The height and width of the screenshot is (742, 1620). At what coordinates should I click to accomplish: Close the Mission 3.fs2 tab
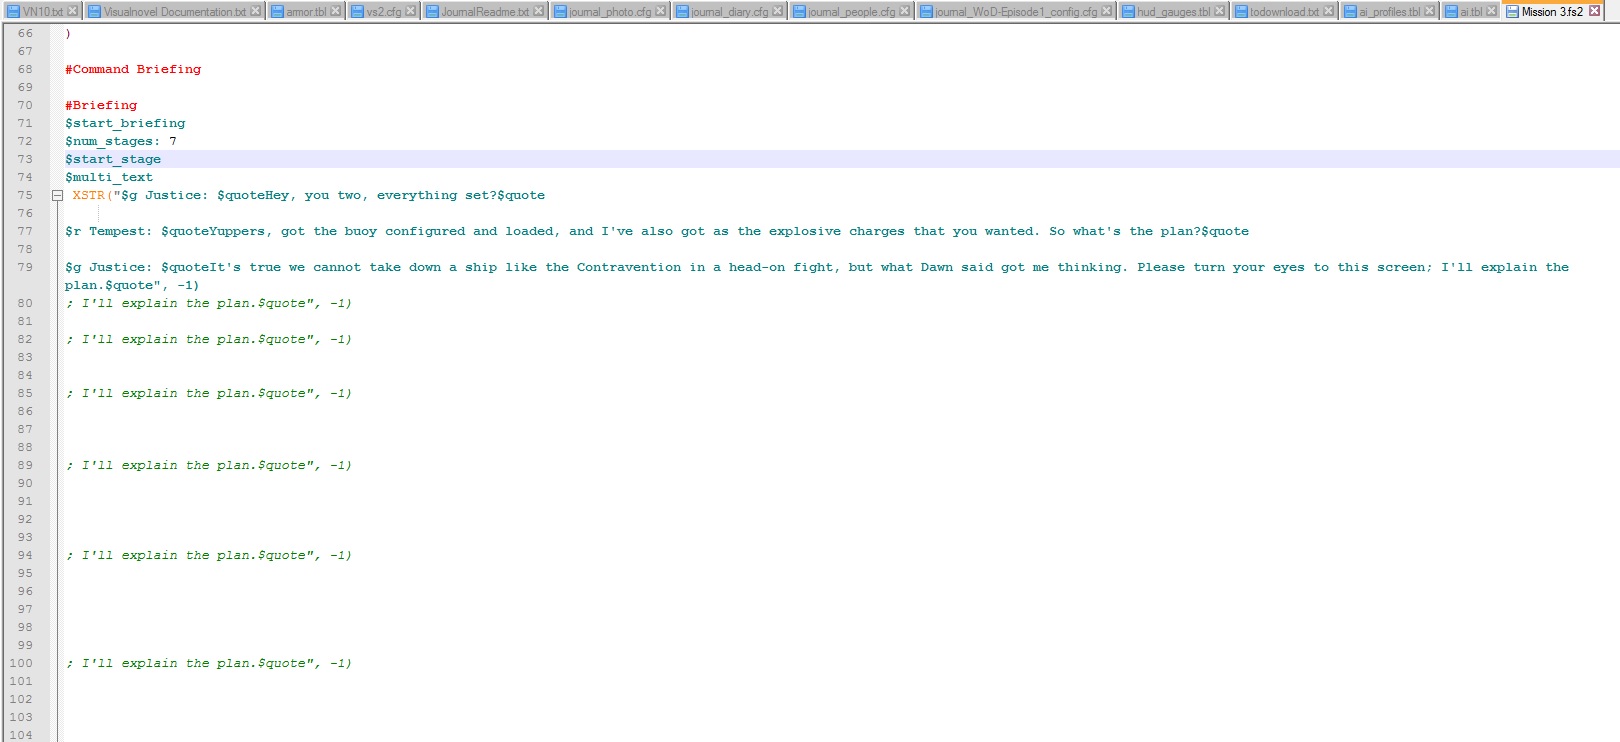[1594, 11]
